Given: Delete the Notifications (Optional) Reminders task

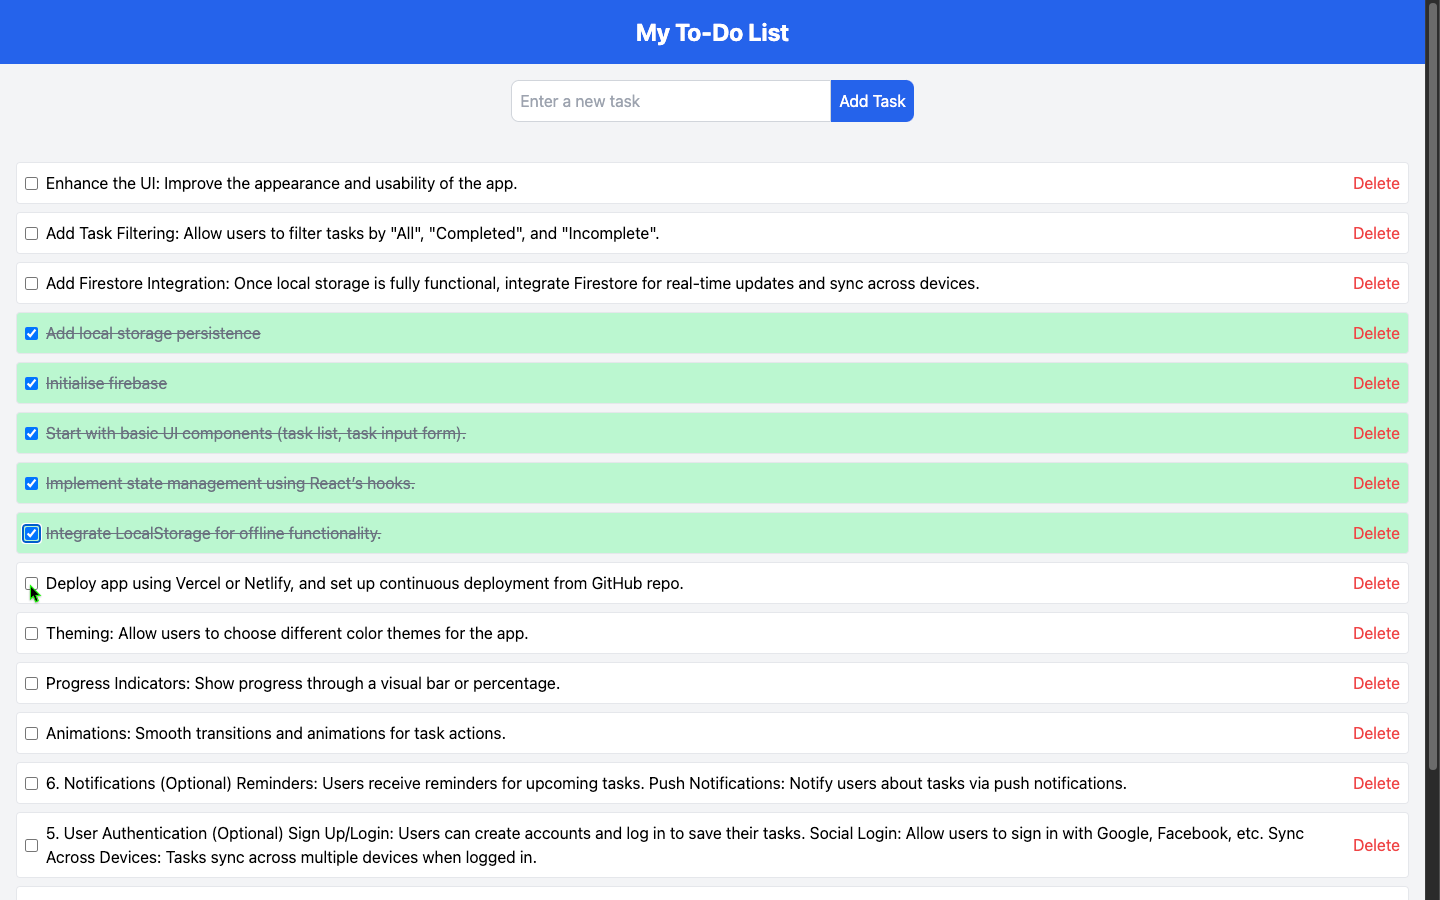Looking at the screenshot, I should pyautogui.click(x=1375, y=784).
